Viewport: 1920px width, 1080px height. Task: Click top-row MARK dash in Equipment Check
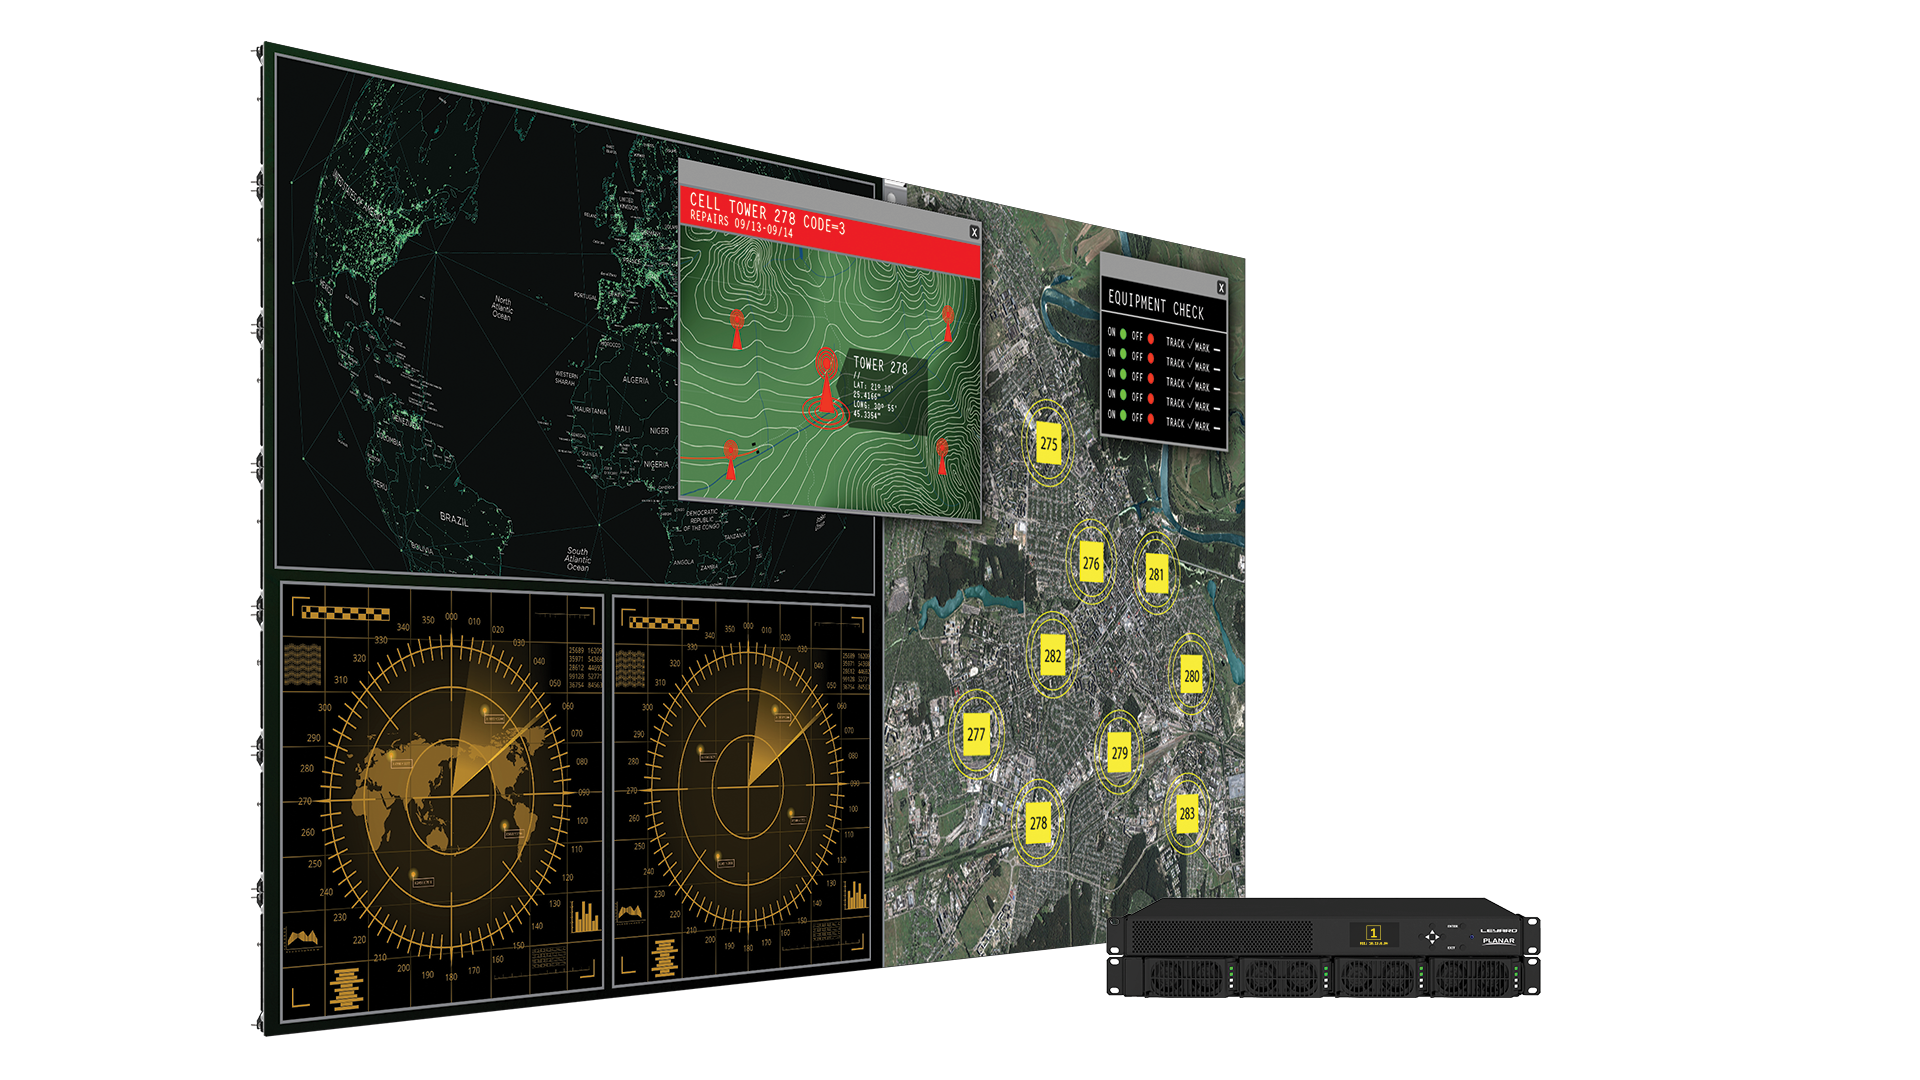(x=1217, y=350)
